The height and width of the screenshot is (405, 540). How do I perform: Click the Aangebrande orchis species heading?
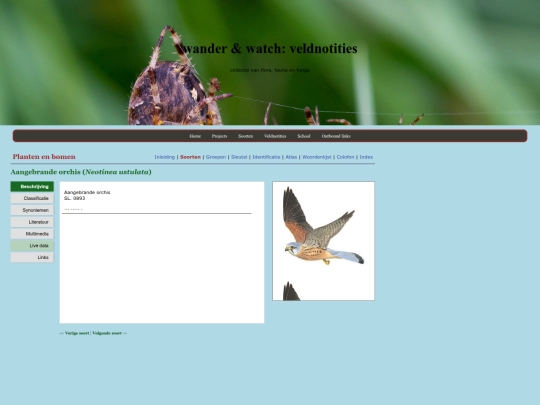pos(81,172)
